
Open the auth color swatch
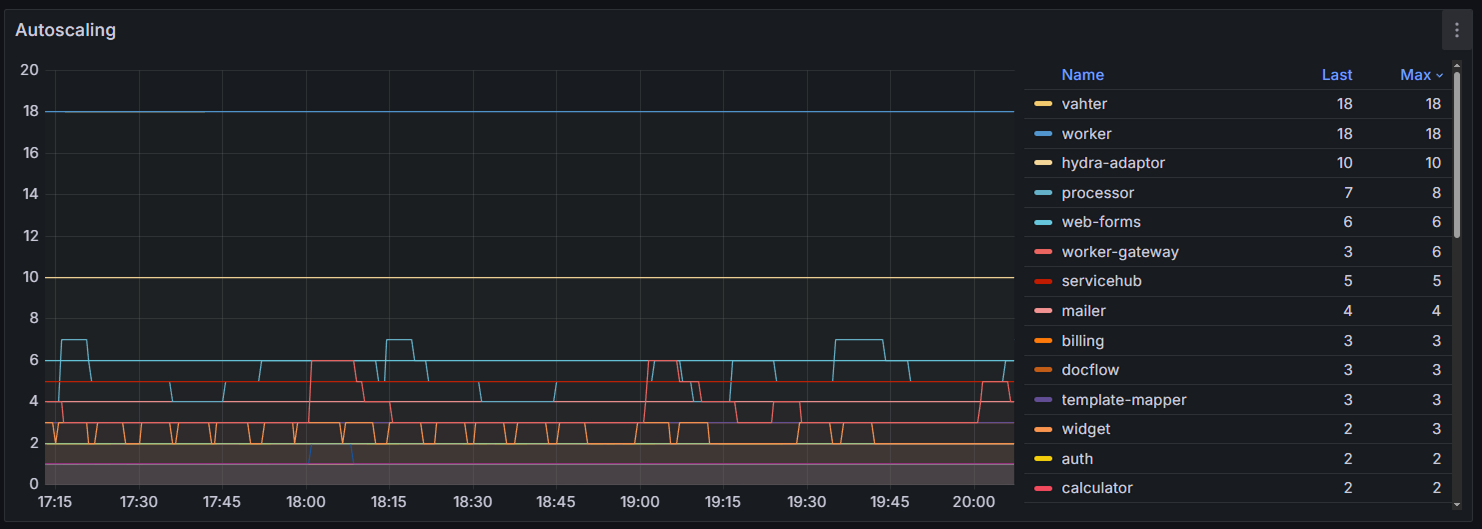coord(1043,459)
